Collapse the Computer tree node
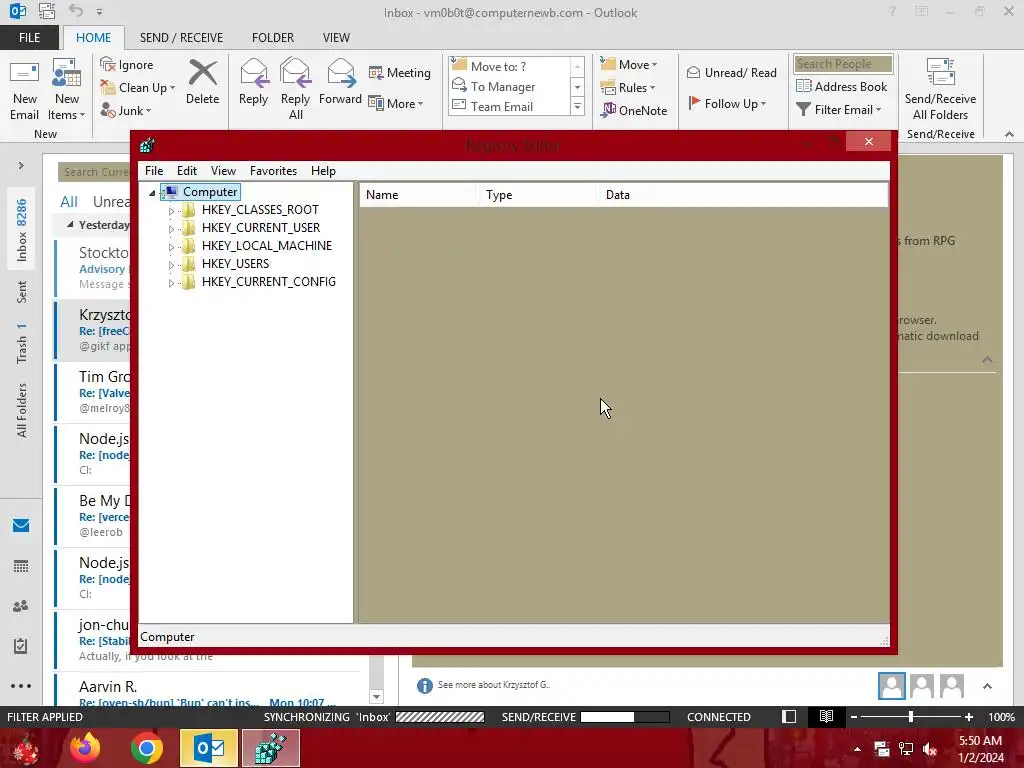 [x=152, y=193]
